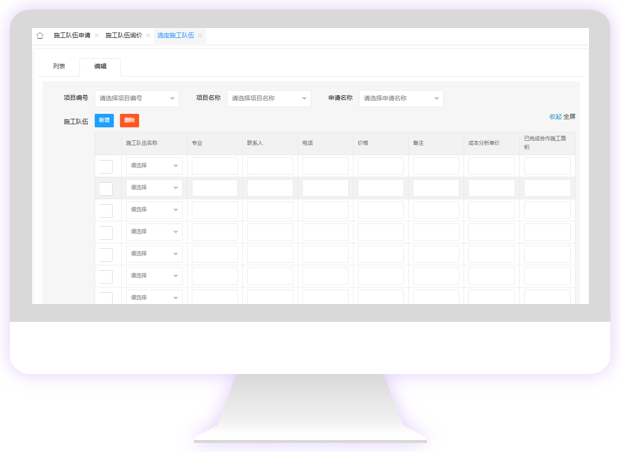Click the blue 新增 button

tap(104, 121)
